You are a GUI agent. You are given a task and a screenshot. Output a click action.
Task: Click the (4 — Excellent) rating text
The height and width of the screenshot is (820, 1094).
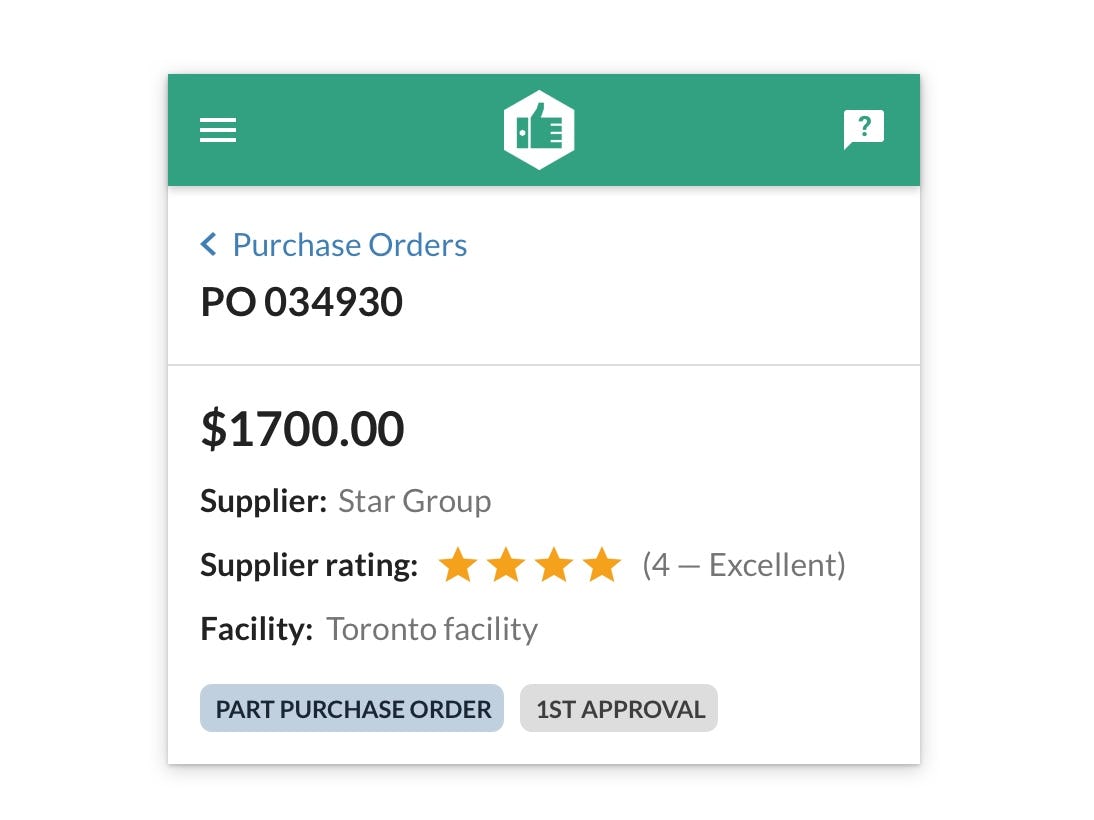click(744, 565)
